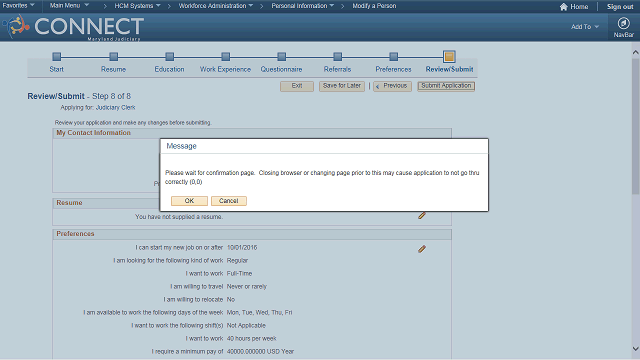Open the NavBar compass icon
The height and width of the screenshot is (360, 640).
623,23
